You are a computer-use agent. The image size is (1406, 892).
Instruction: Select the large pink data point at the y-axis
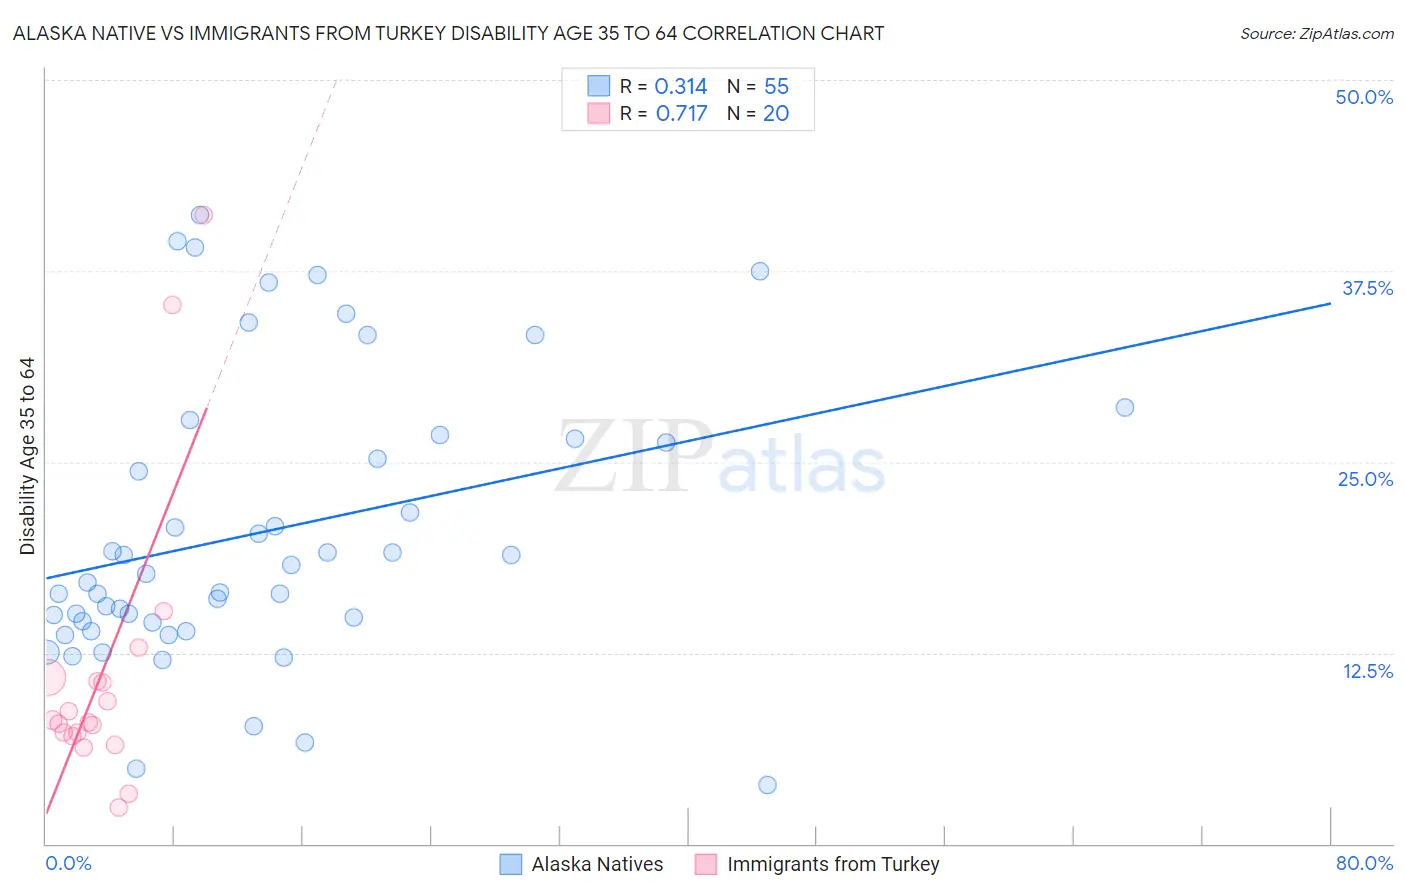click(x=46, y=677)
